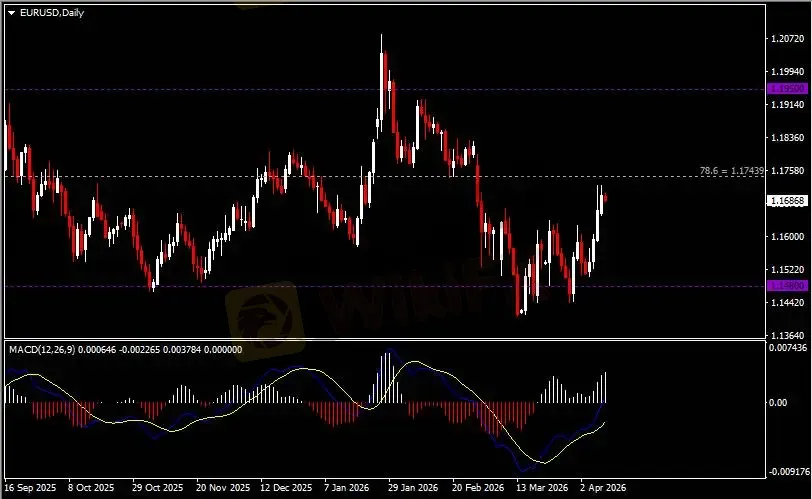This screenshot has height=499, width=812.
Task: Select the 78.6 = 1.17439 Fibonacci label
Action: tap(734, 171)
